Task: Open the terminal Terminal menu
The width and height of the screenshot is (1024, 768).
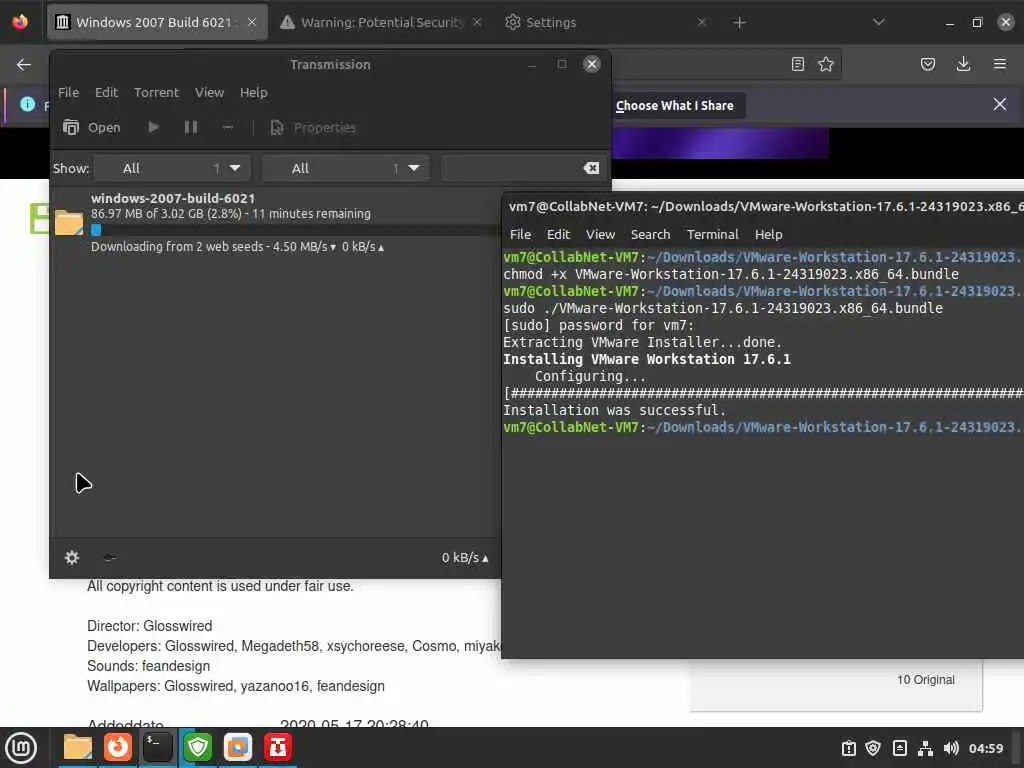Action: [712, 234]
